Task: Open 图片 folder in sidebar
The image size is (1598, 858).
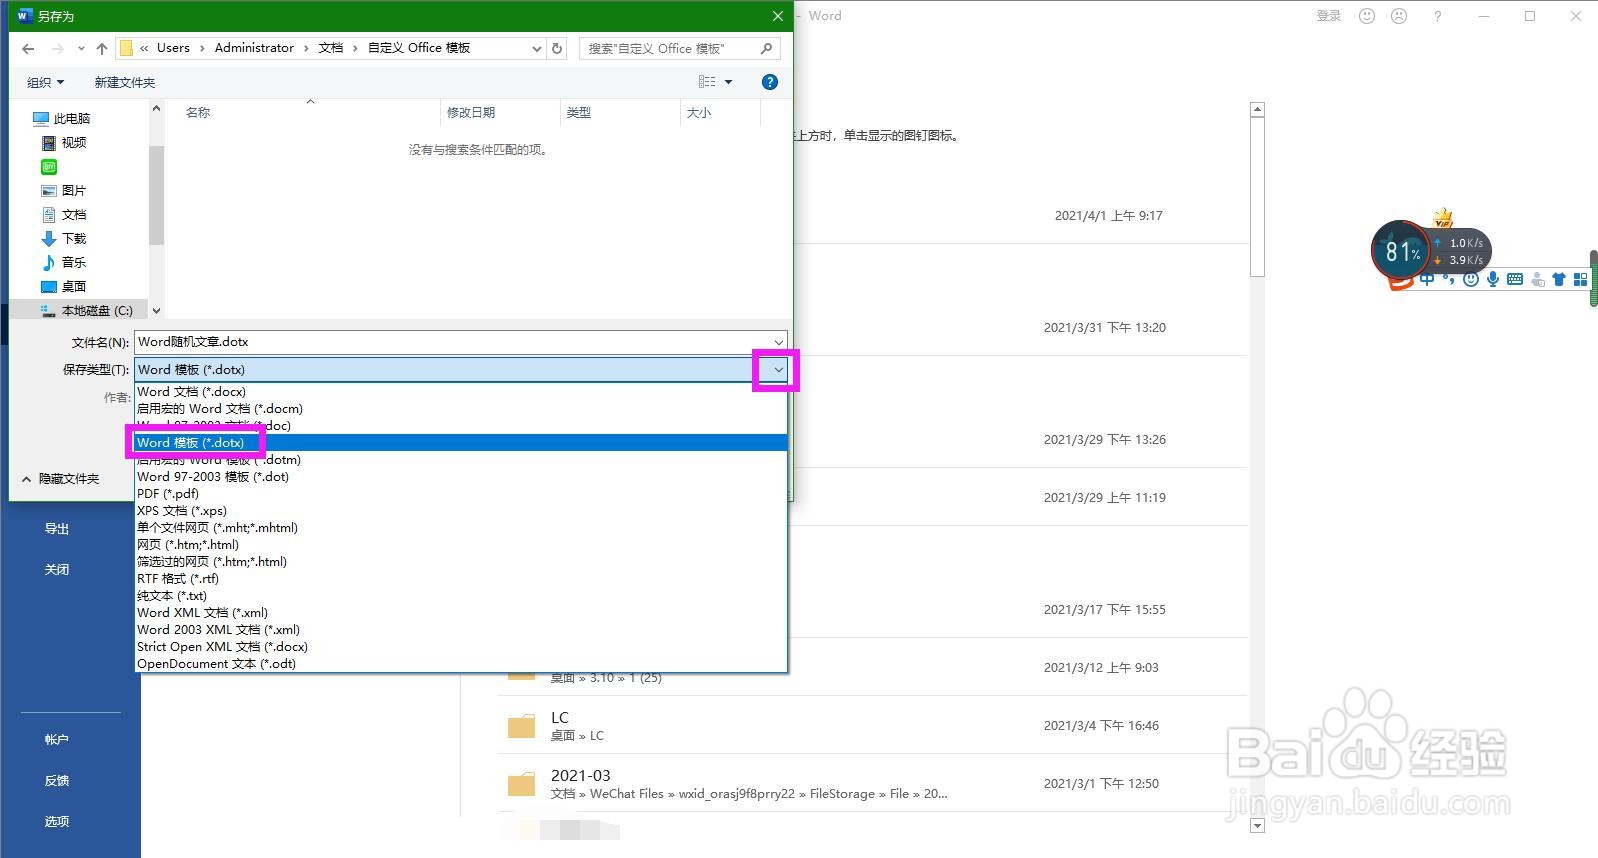Action: coord(64,190)
